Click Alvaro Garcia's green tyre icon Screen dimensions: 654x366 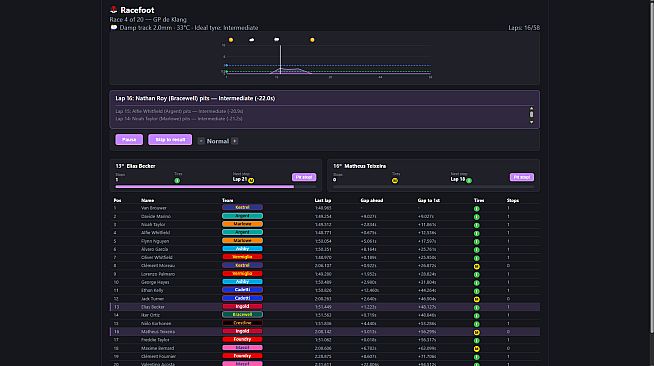click(476, 250)
